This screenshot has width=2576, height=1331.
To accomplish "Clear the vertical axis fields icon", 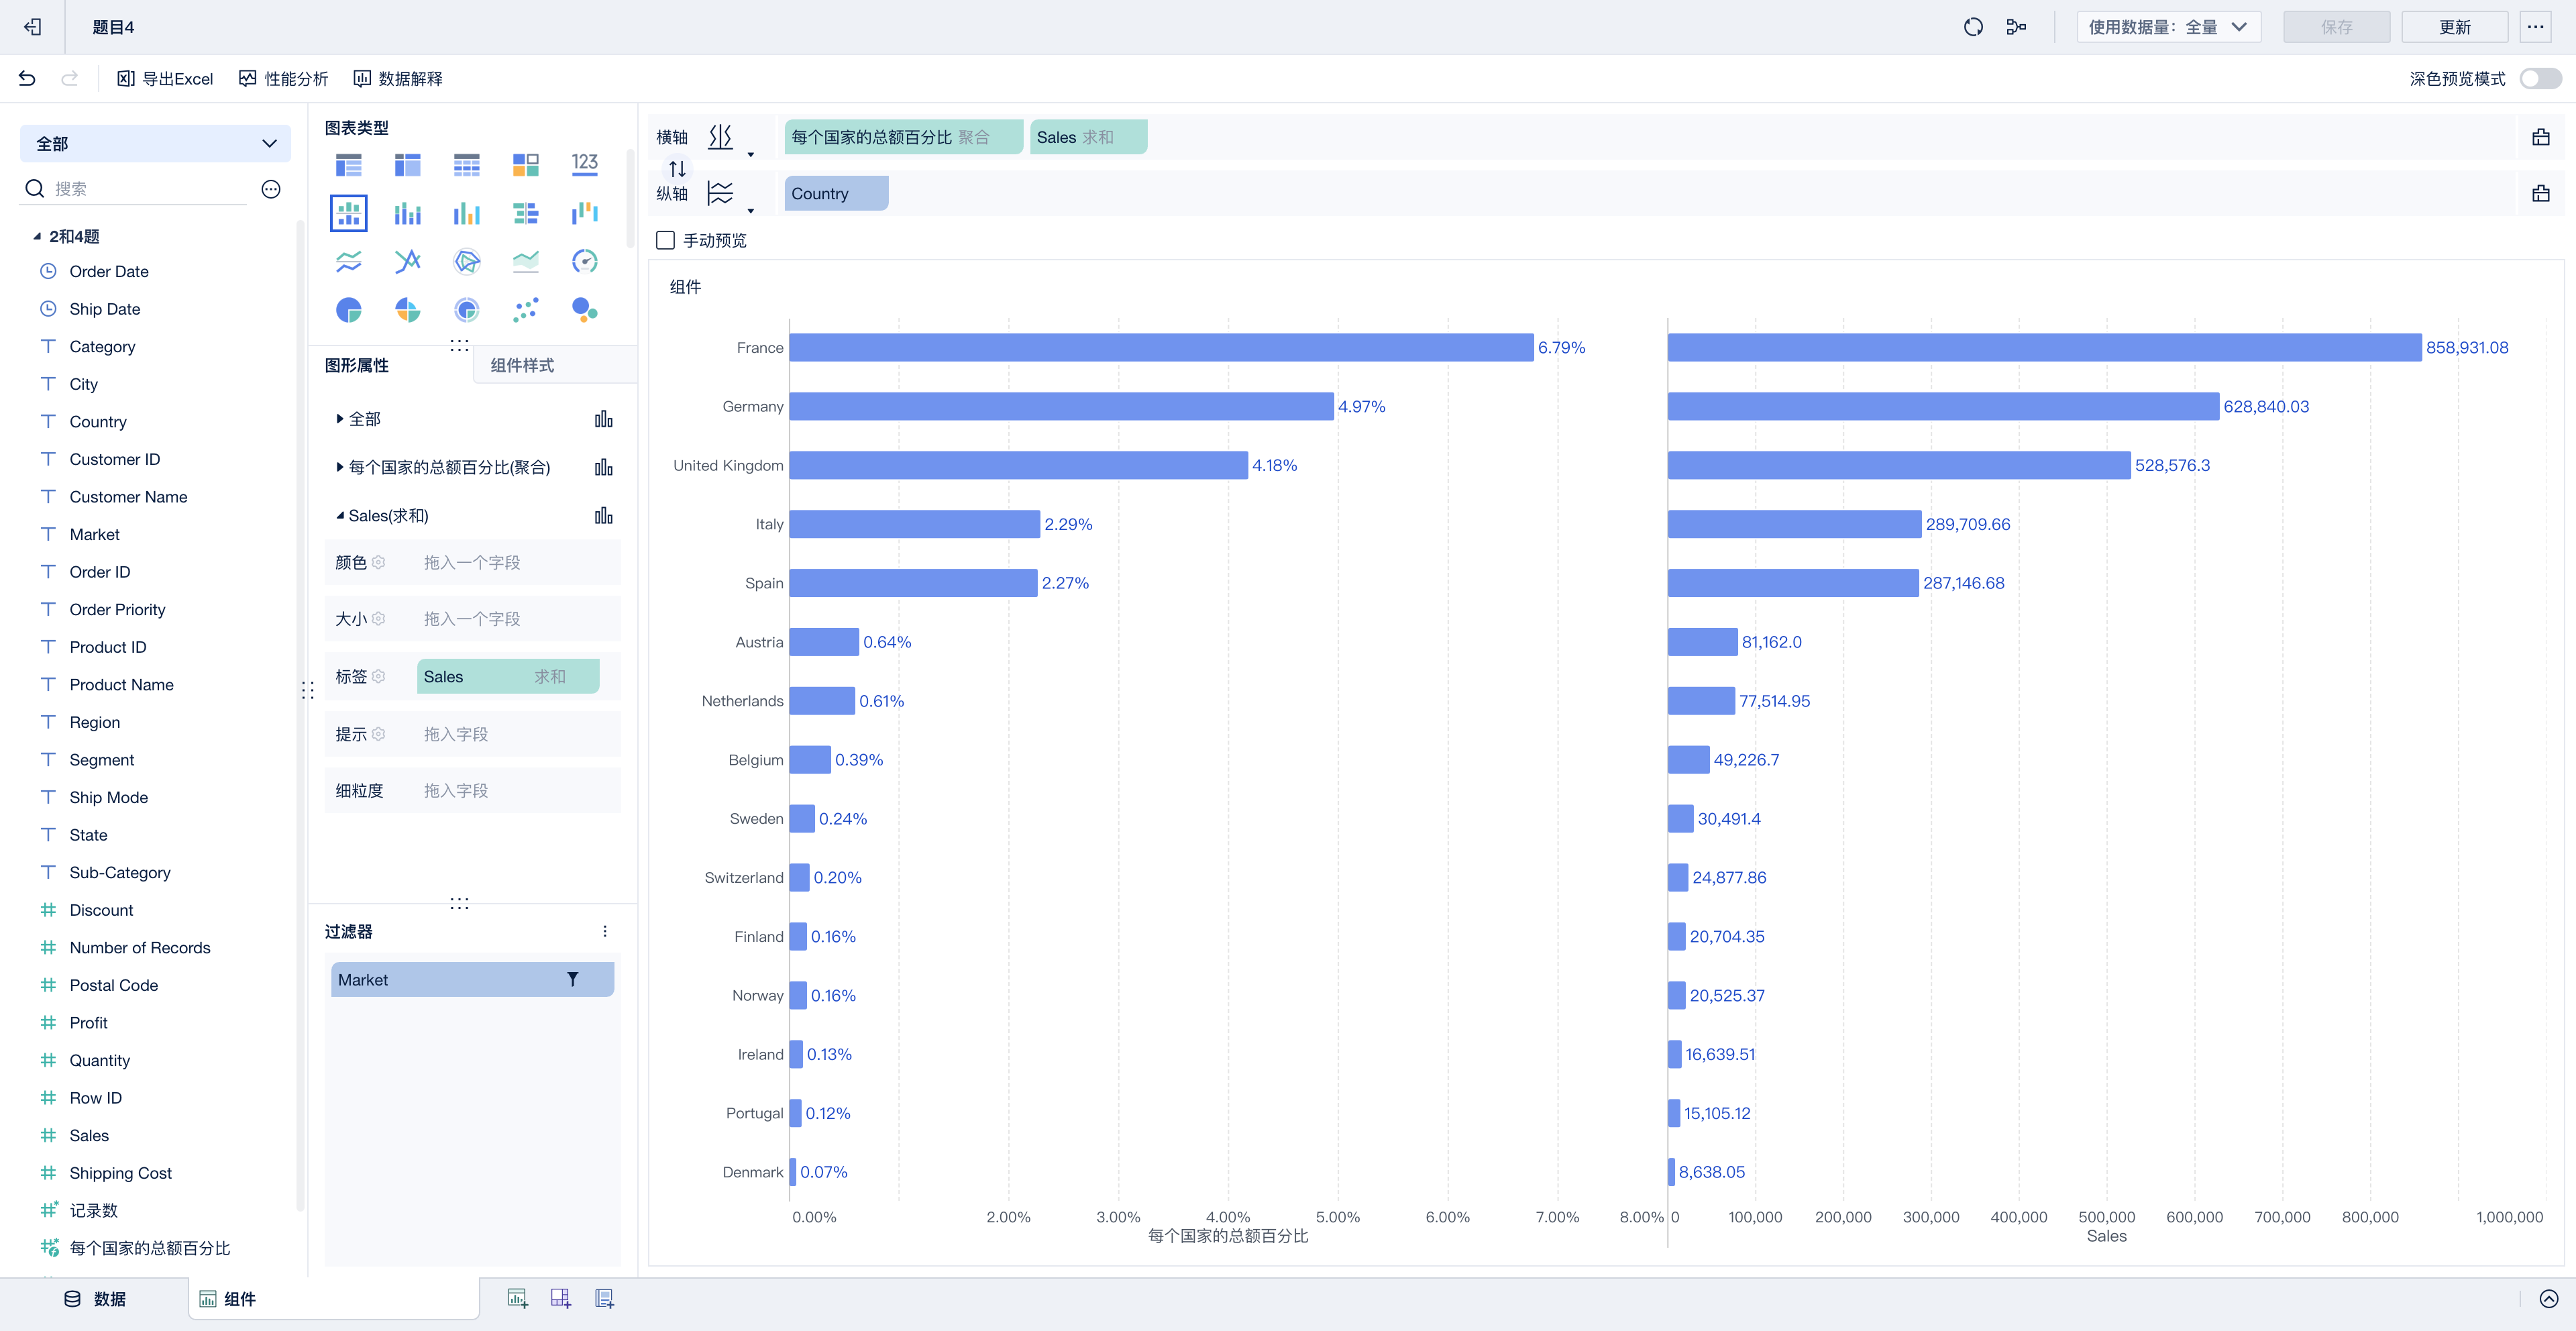I will [x=2540, y=193].
